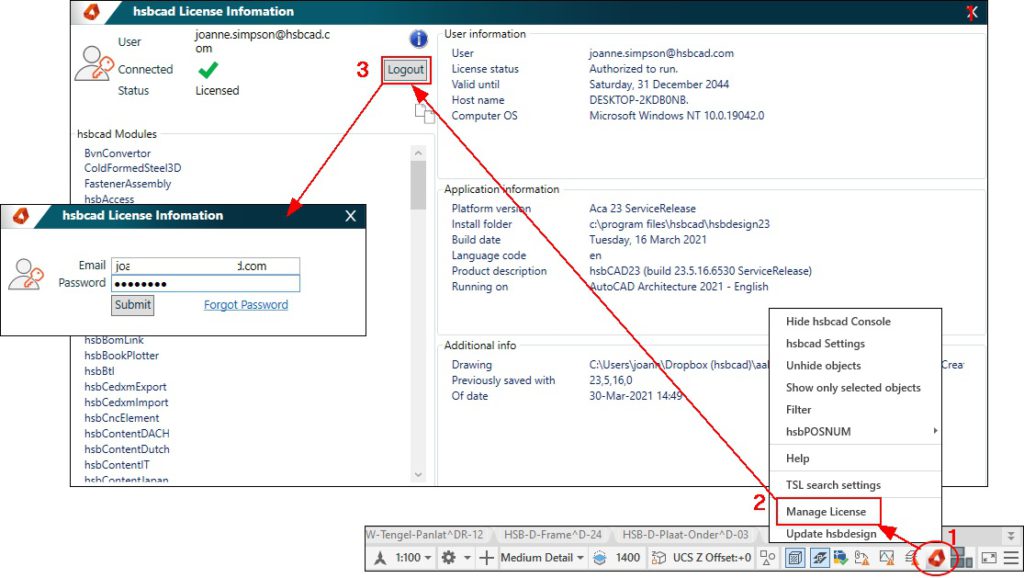Select ColdFormedSteel3D module
This screenshot has height=578, width=1024.
click(x=133, y=169)
